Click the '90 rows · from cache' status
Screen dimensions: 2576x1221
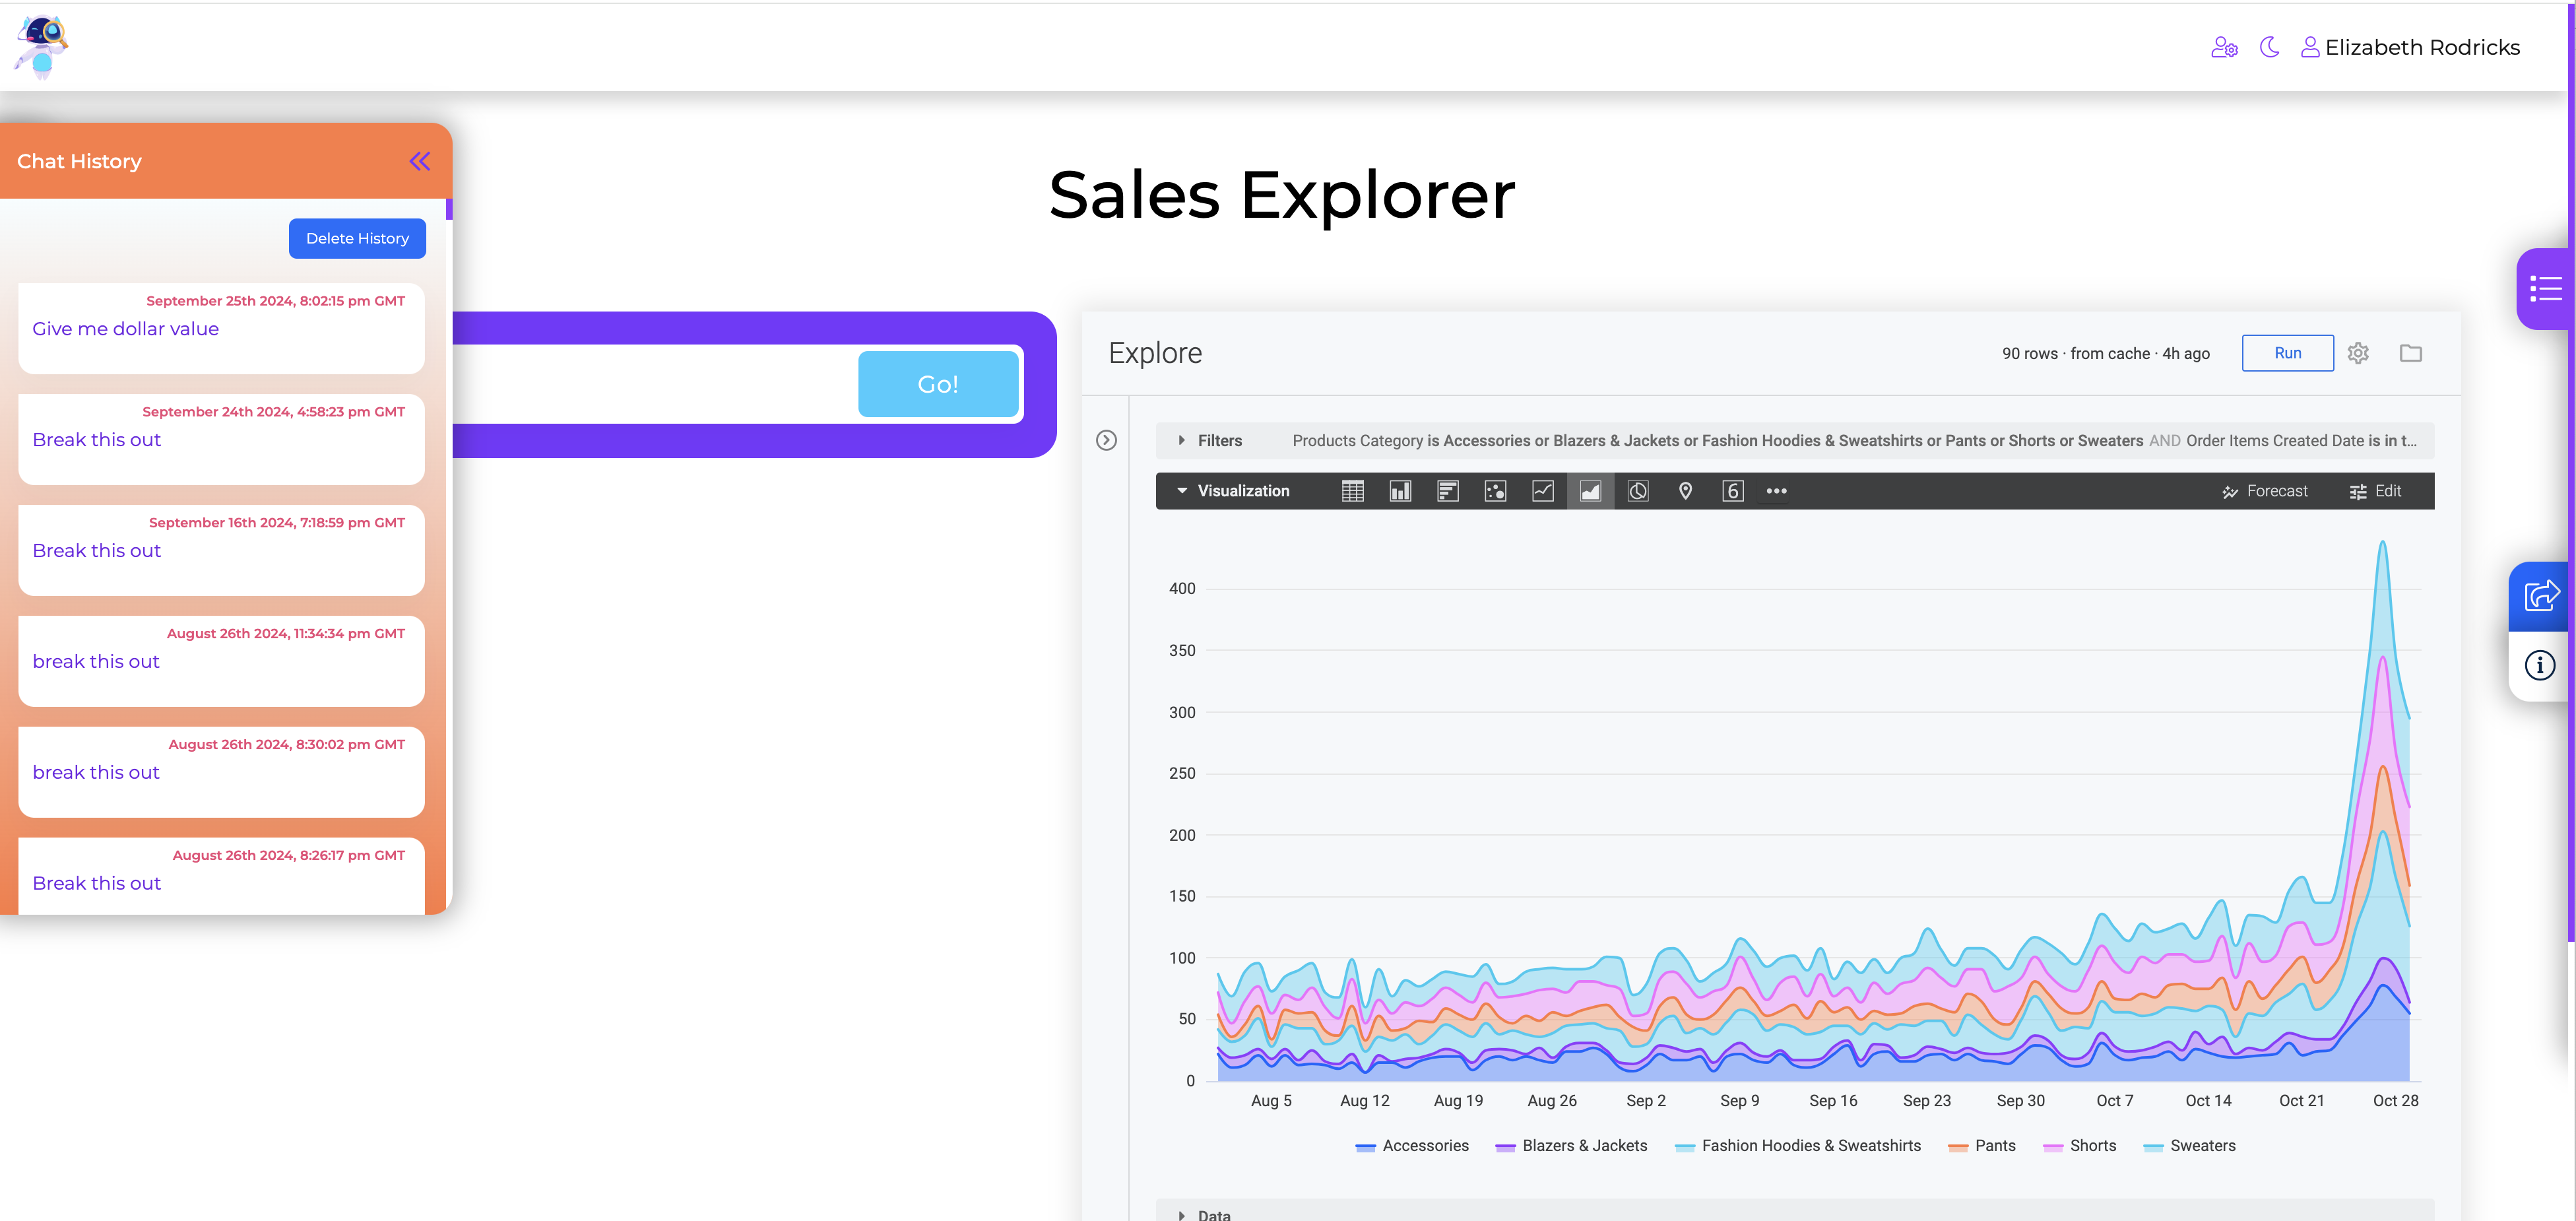[x=2105, y=353]
